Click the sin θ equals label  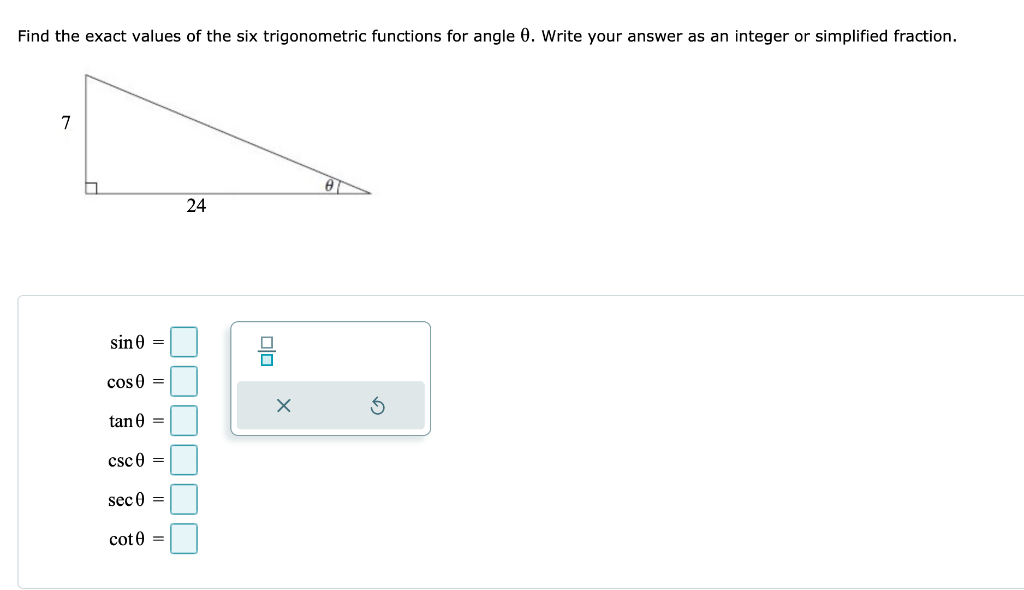pos(134,341)
